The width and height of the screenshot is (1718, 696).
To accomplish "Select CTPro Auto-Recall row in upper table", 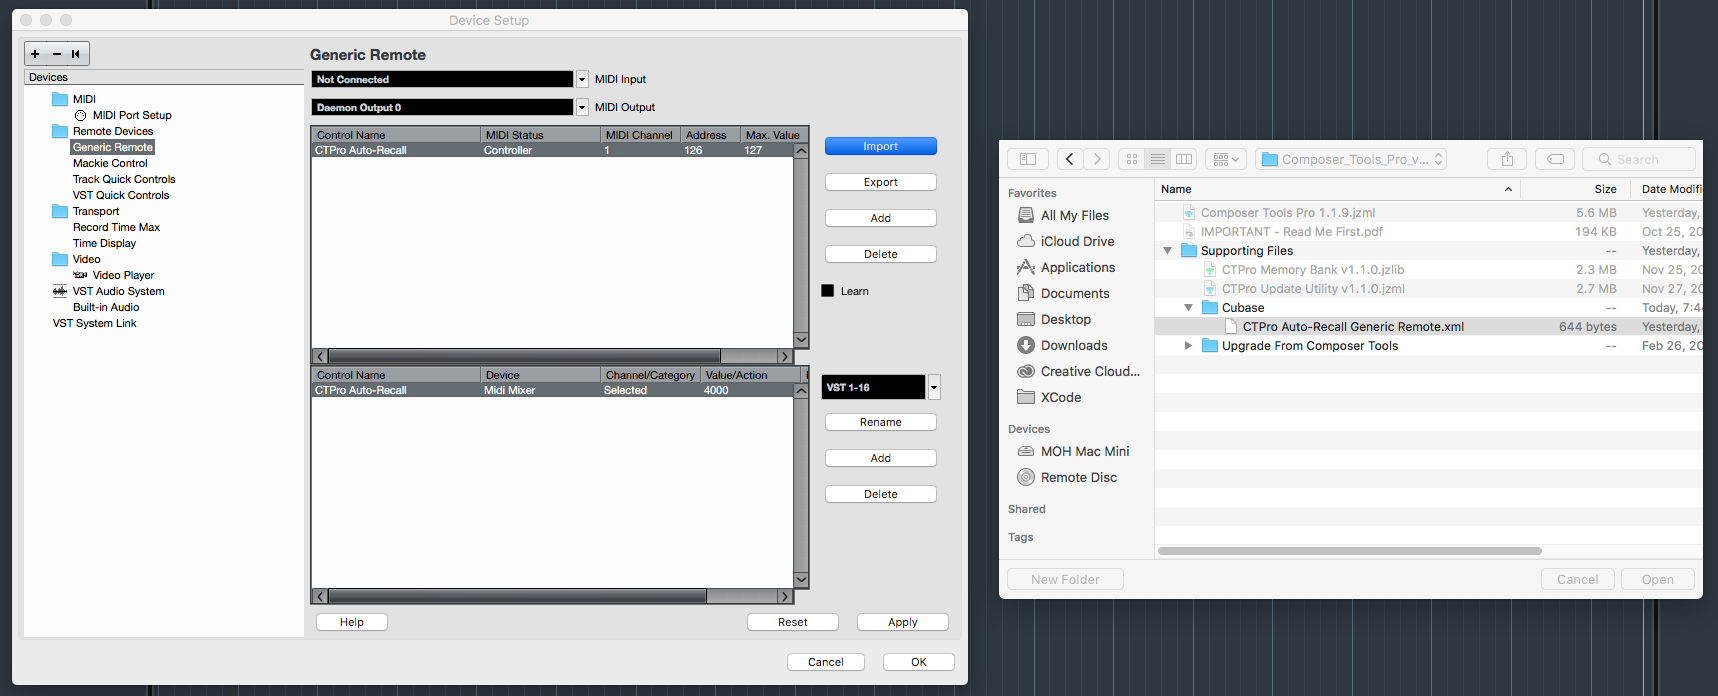I will point(553,150).
